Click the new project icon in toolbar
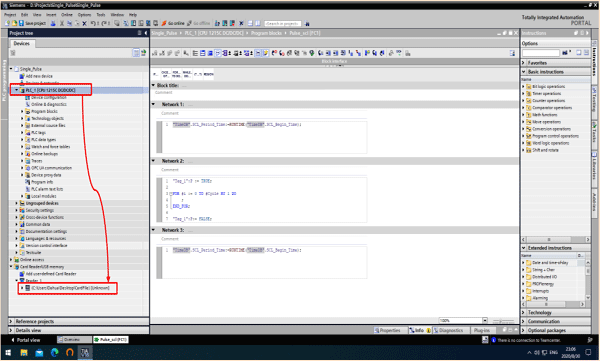600x361 pixels. coord(7,23)
